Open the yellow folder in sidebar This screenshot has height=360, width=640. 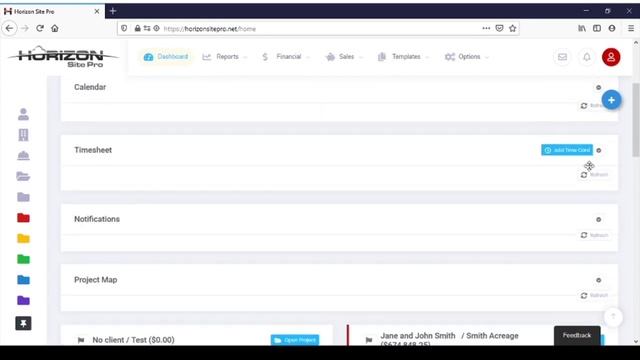[23, 238]
